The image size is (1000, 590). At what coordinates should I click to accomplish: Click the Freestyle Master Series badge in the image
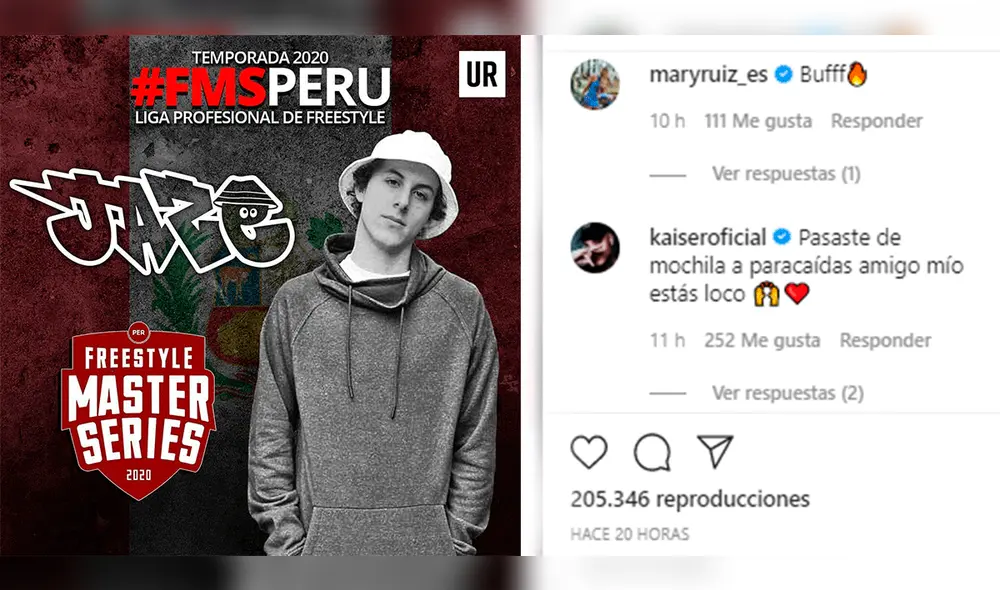tap(138, 411)
